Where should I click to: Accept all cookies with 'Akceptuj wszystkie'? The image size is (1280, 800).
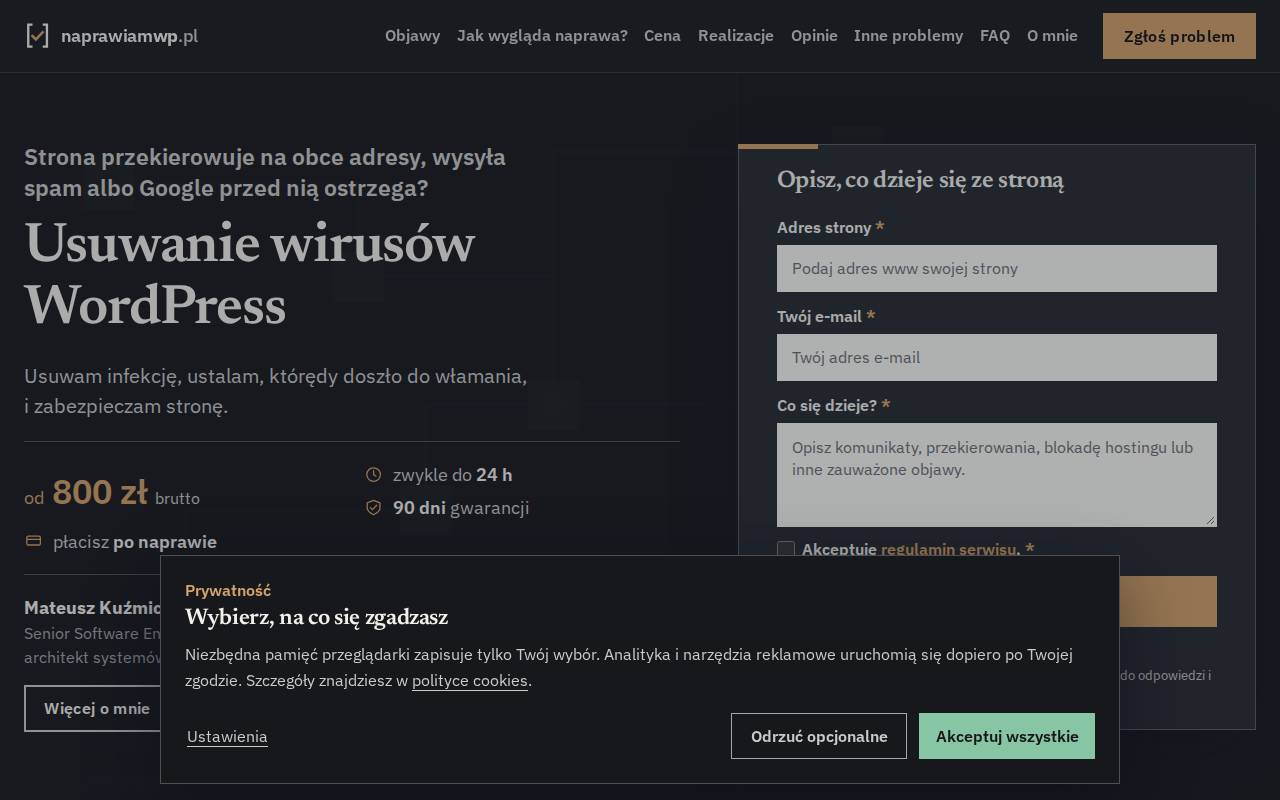click(x=1007, y=736)
